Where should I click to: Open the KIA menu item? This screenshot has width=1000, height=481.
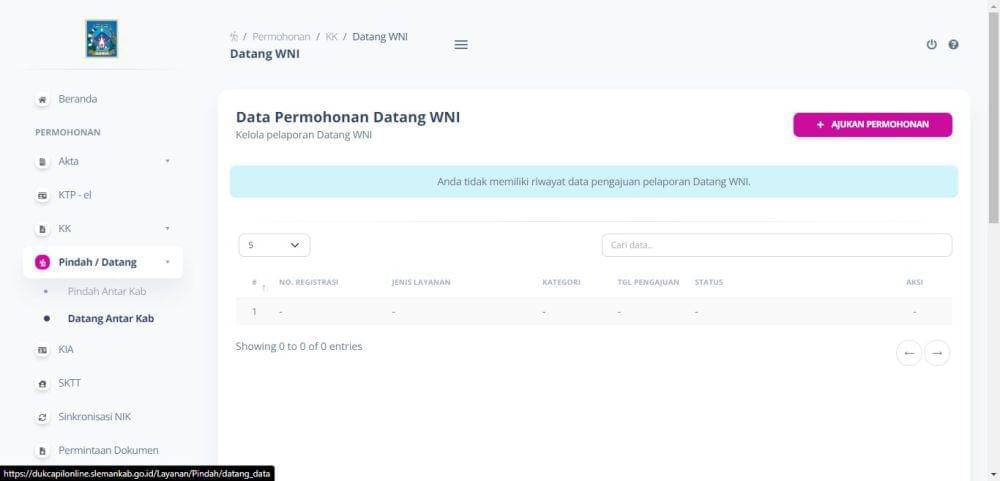[65, 350]
